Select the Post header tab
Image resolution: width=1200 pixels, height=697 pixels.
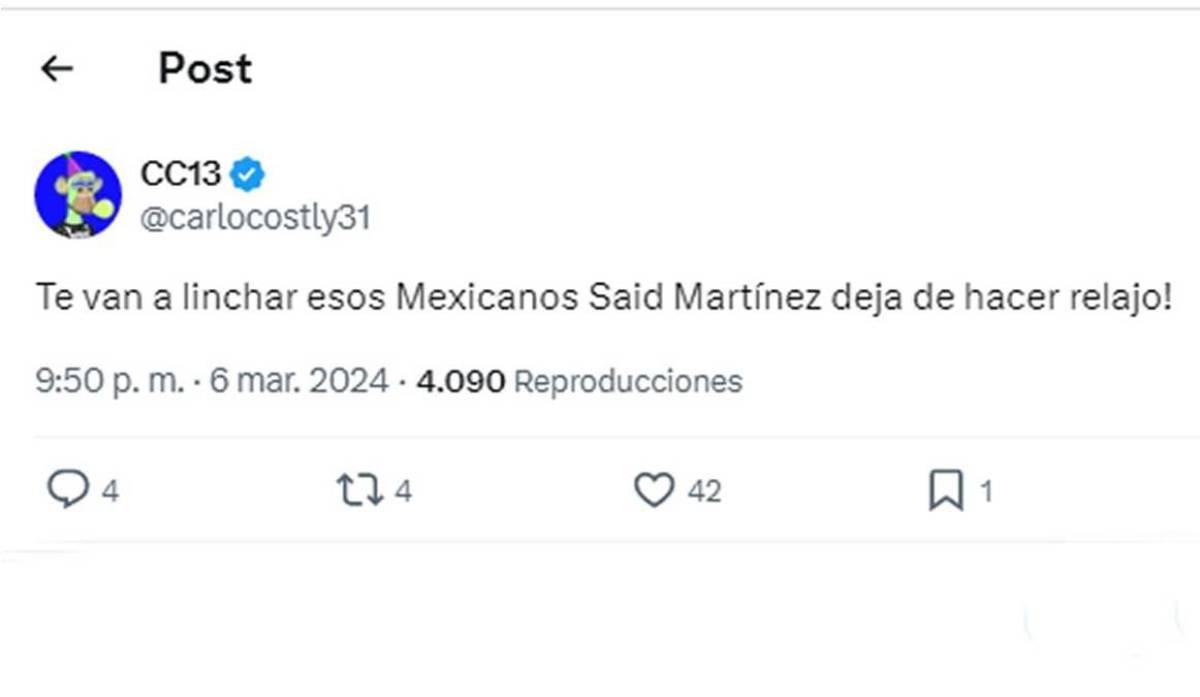click(204, 68)
